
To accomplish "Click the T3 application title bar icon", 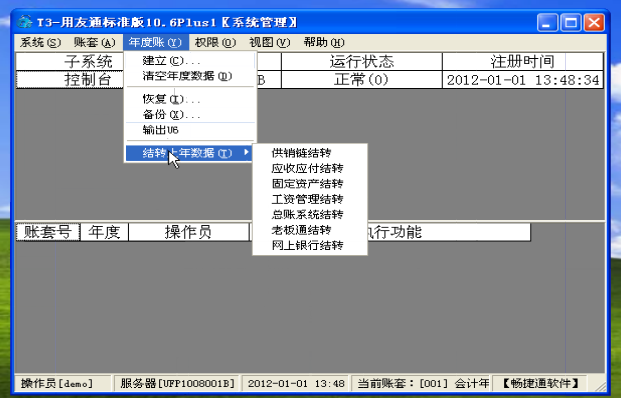I will pos(25,22).
